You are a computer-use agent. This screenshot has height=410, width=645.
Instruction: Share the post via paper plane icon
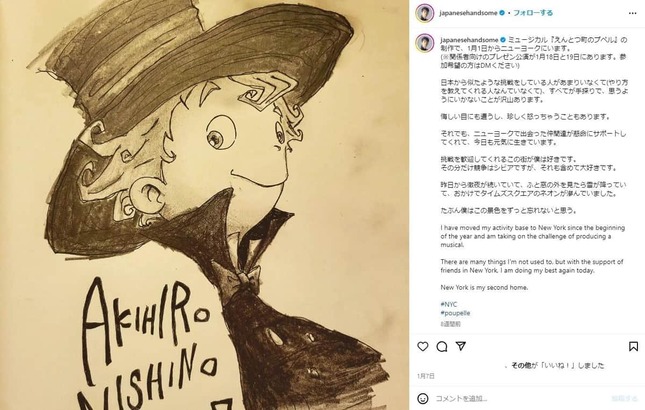(461, 346)
